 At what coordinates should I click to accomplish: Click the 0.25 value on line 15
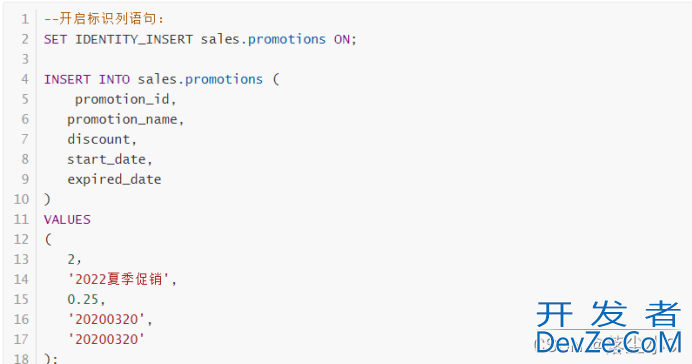[x=83, y=299]
